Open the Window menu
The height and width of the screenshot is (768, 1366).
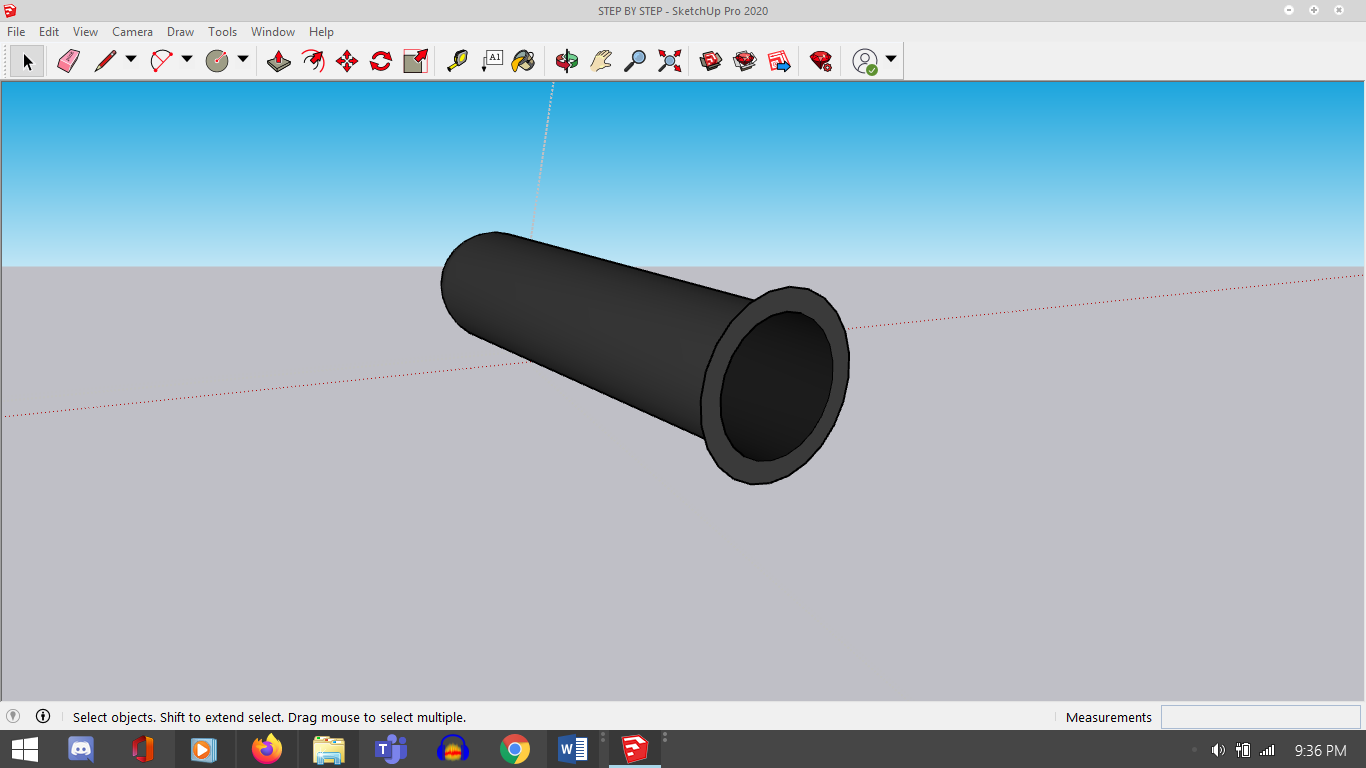tap(273, 32)
